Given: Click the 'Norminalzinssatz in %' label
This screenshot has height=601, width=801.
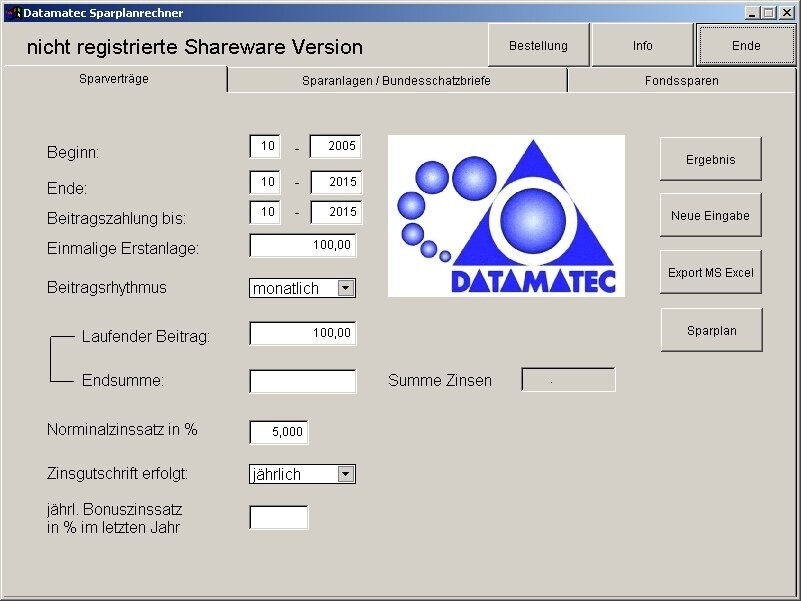Looking at the screenshot, I should tap(122, 429).
